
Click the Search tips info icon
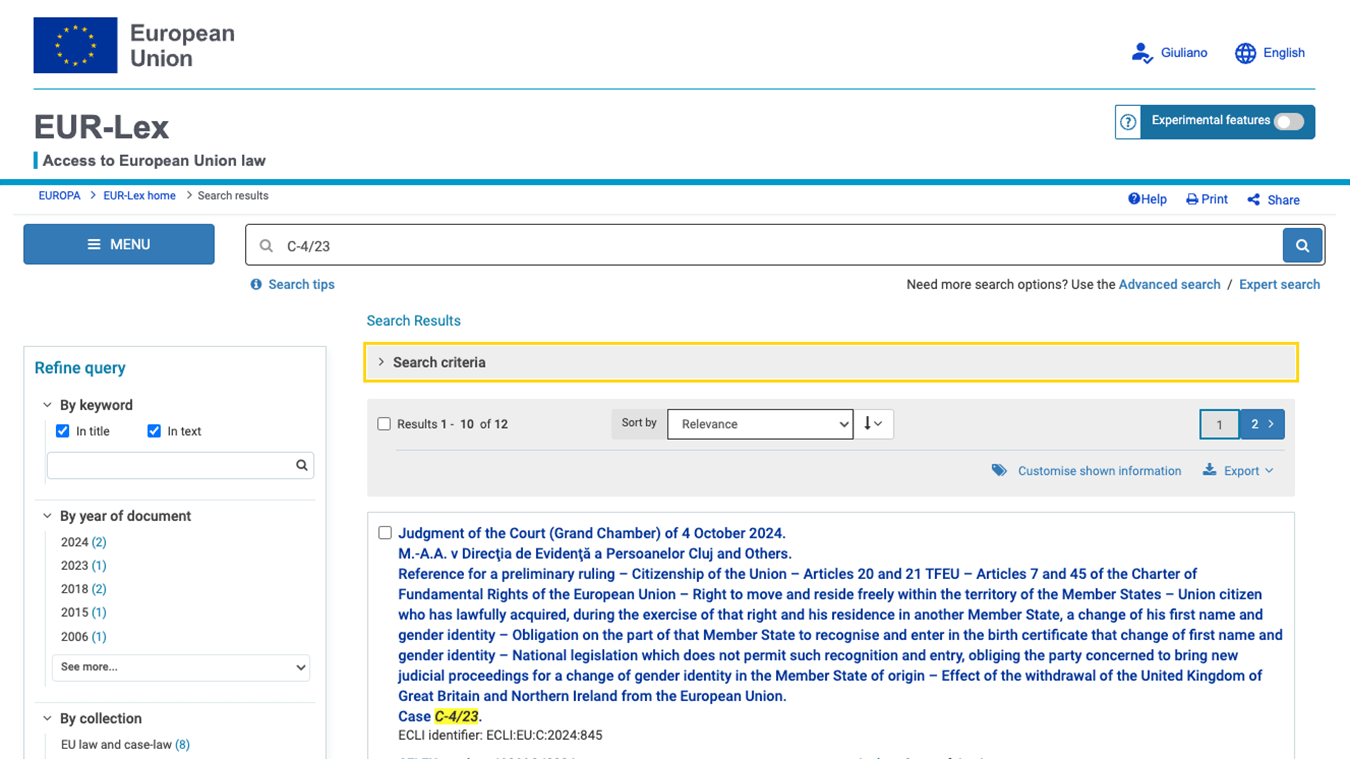[x=256, y=284]
